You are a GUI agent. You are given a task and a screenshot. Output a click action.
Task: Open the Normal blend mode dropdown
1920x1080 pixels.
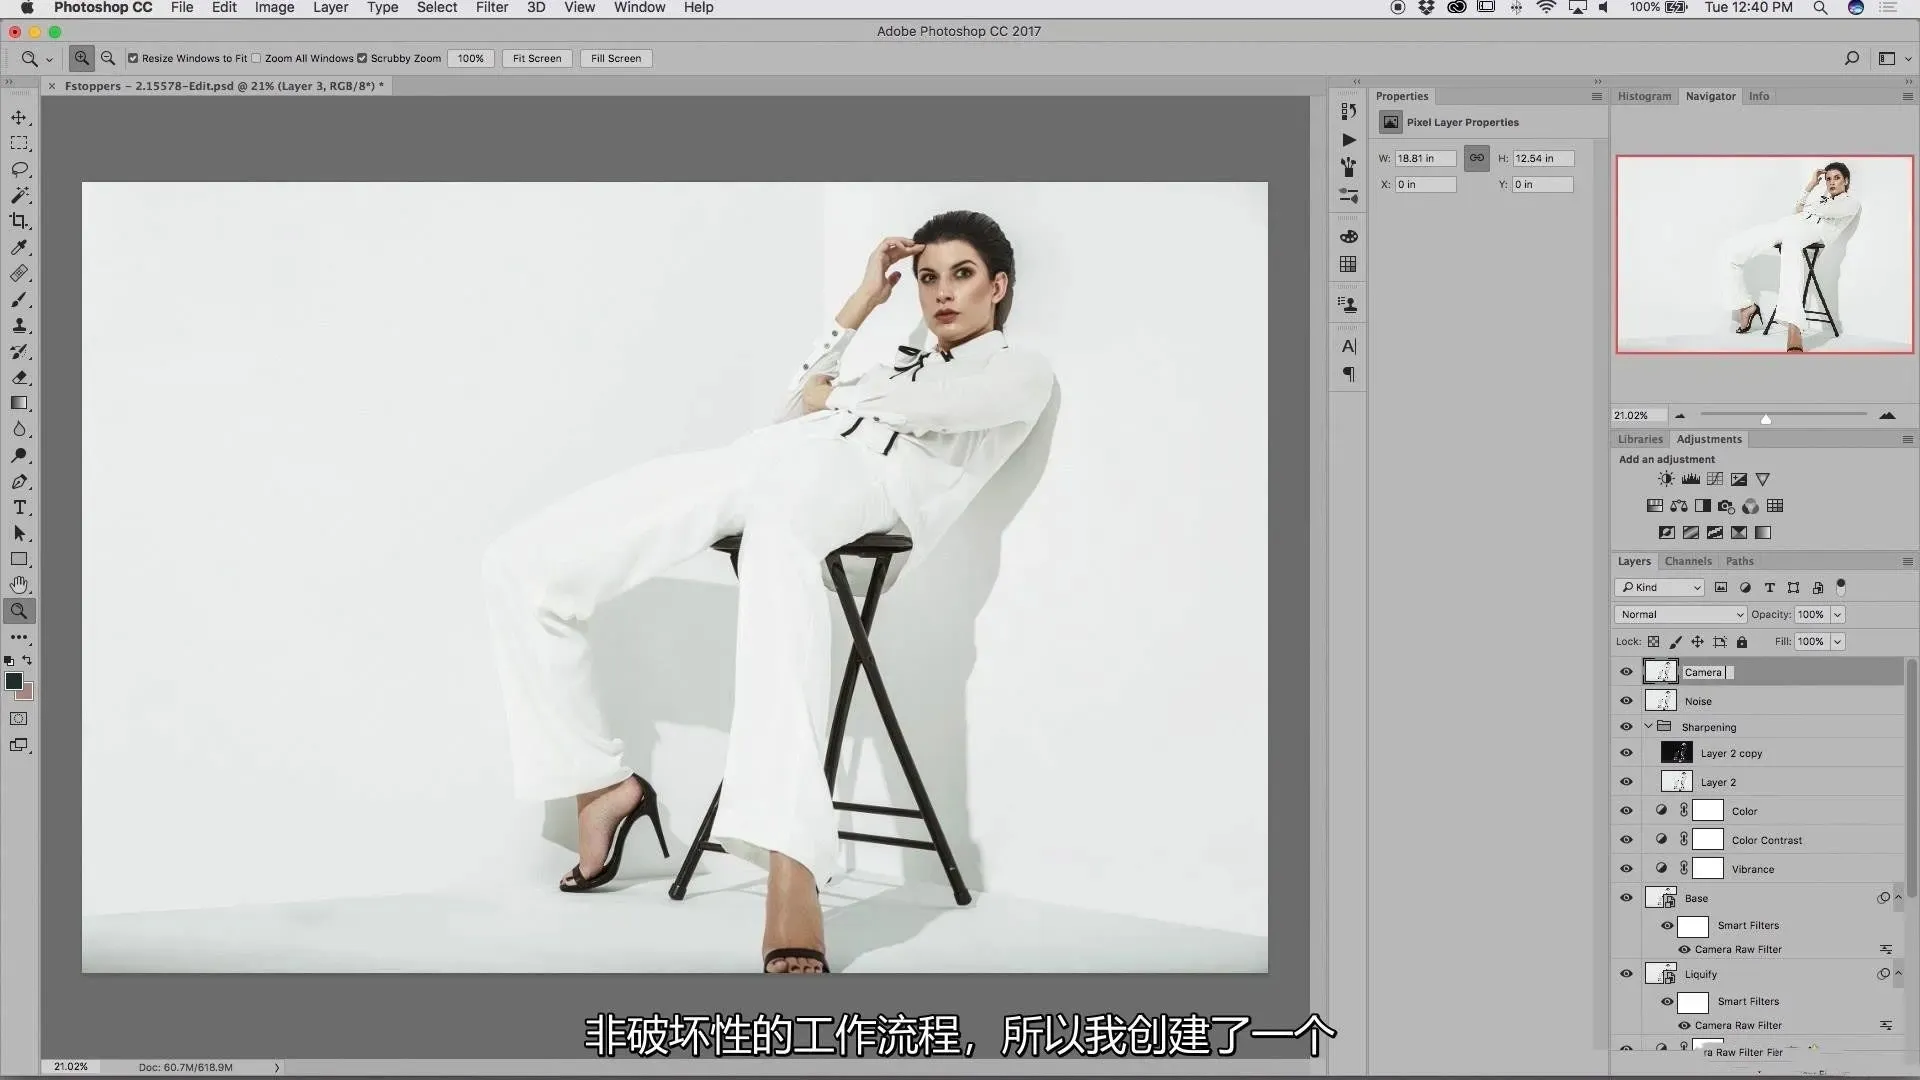(x=1680, y=615)
